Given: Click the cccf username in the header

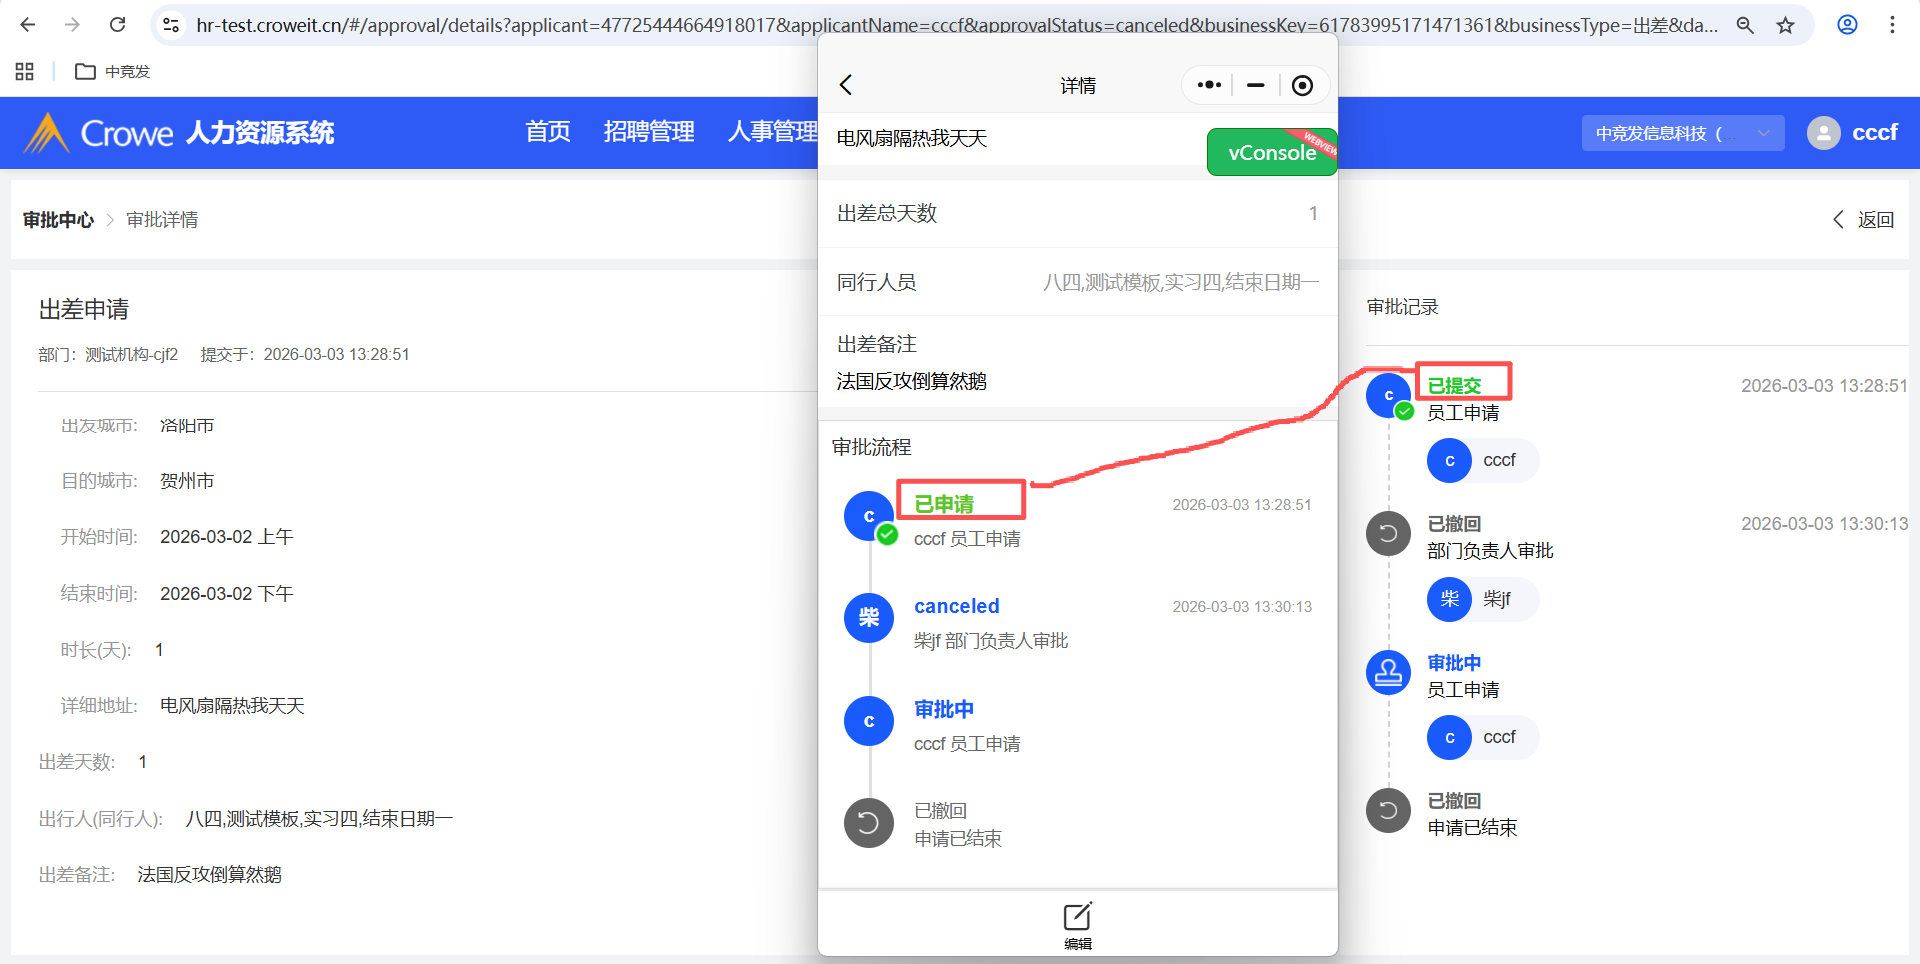Looking at the screenshot, I should click(1875, 133).
